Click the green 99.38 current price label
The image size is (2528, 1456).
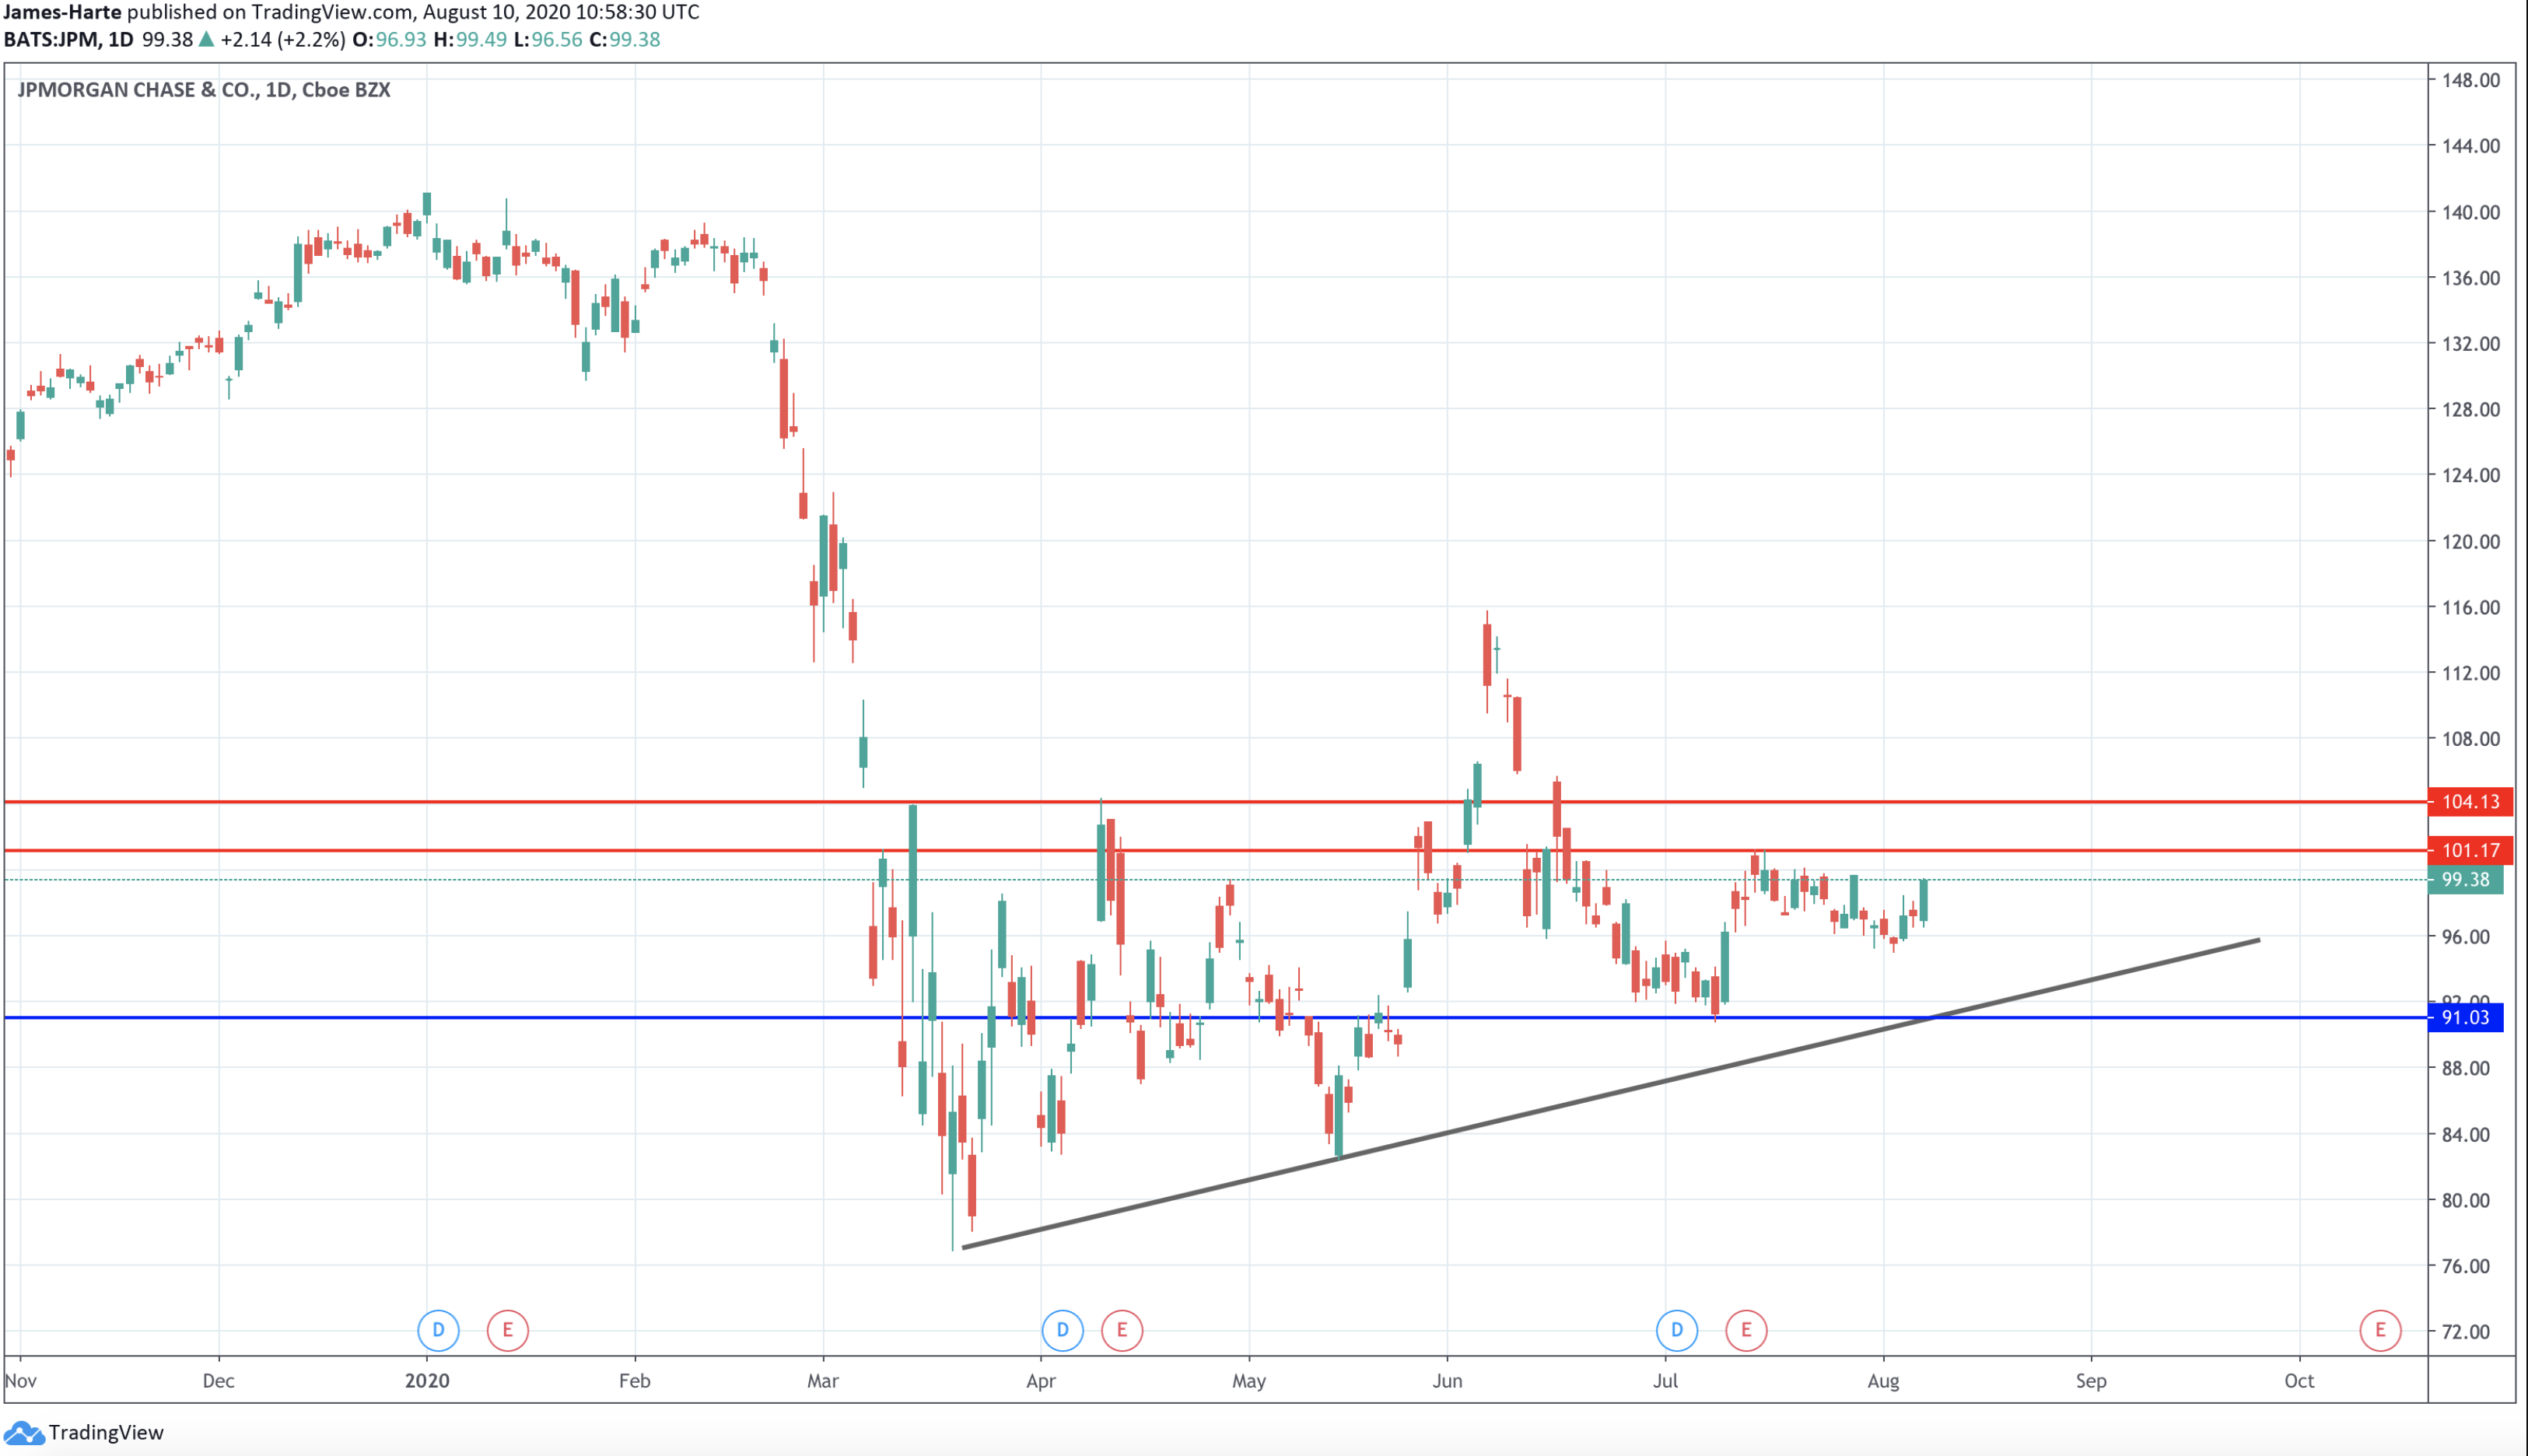point(2465,880)
